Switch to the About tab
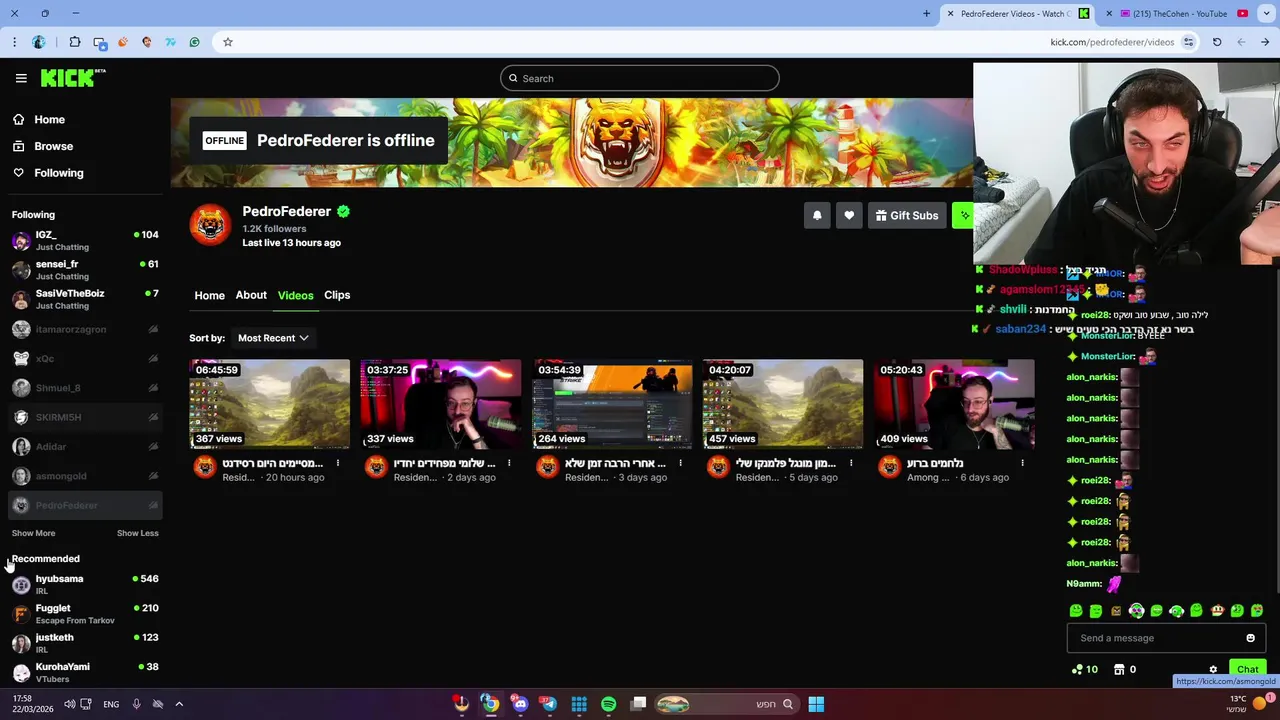The height and width of the screenshot is (720, 1280). 251,295
